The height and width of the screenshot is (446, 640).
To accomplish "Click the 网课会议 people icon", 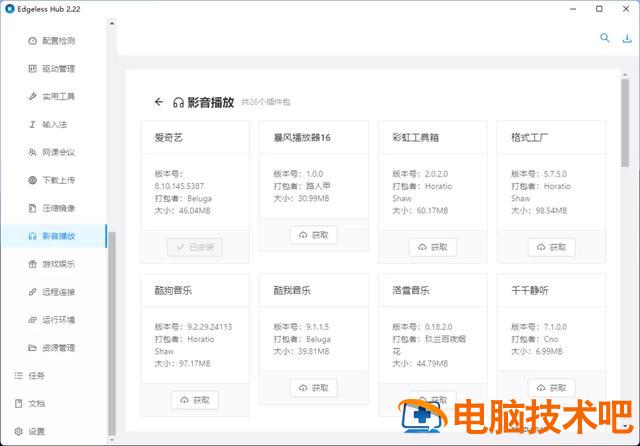I will pyautogui.click(x=33, y=152).
